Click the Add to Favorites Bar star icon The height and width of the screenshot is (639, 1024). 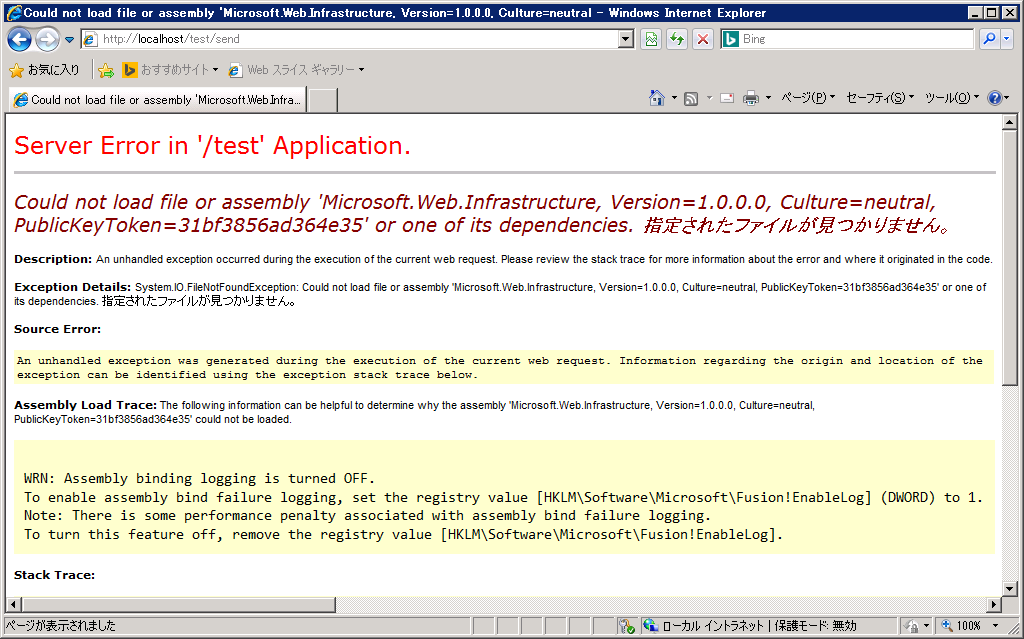tap(106, 70)
